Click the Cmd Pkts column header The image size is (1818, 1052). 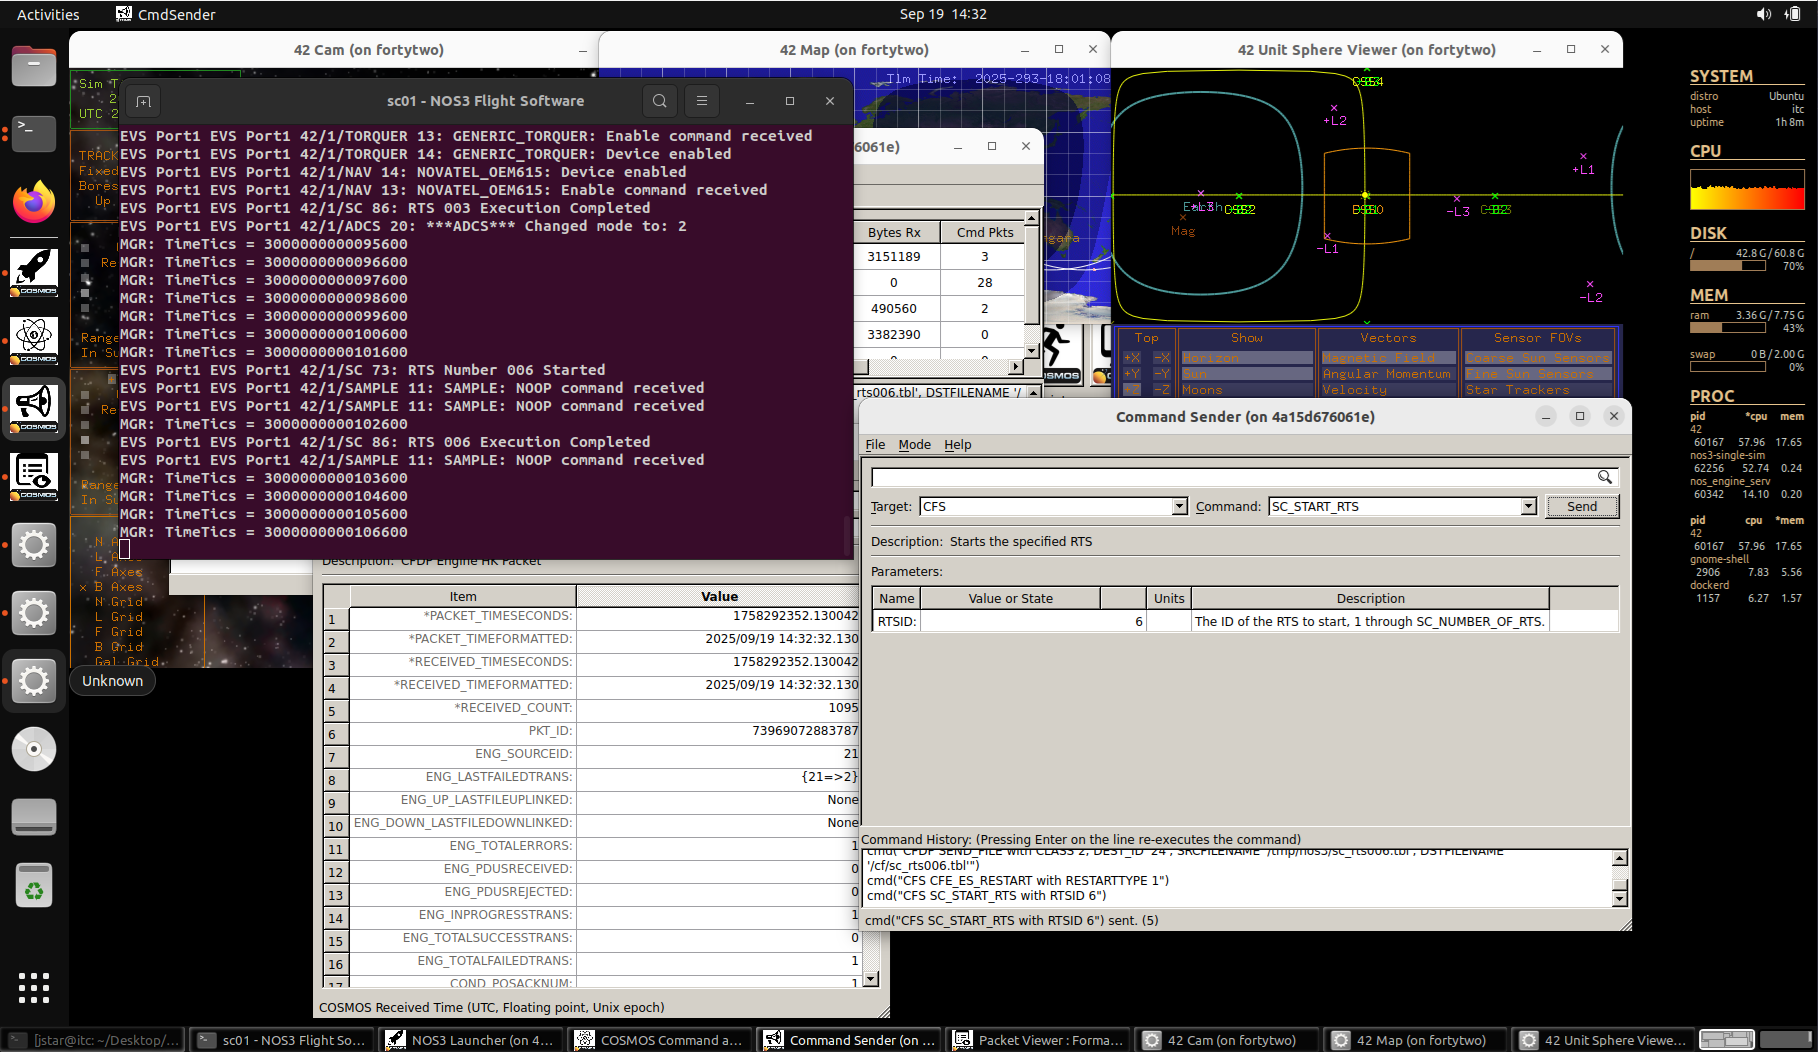(984, 232)
